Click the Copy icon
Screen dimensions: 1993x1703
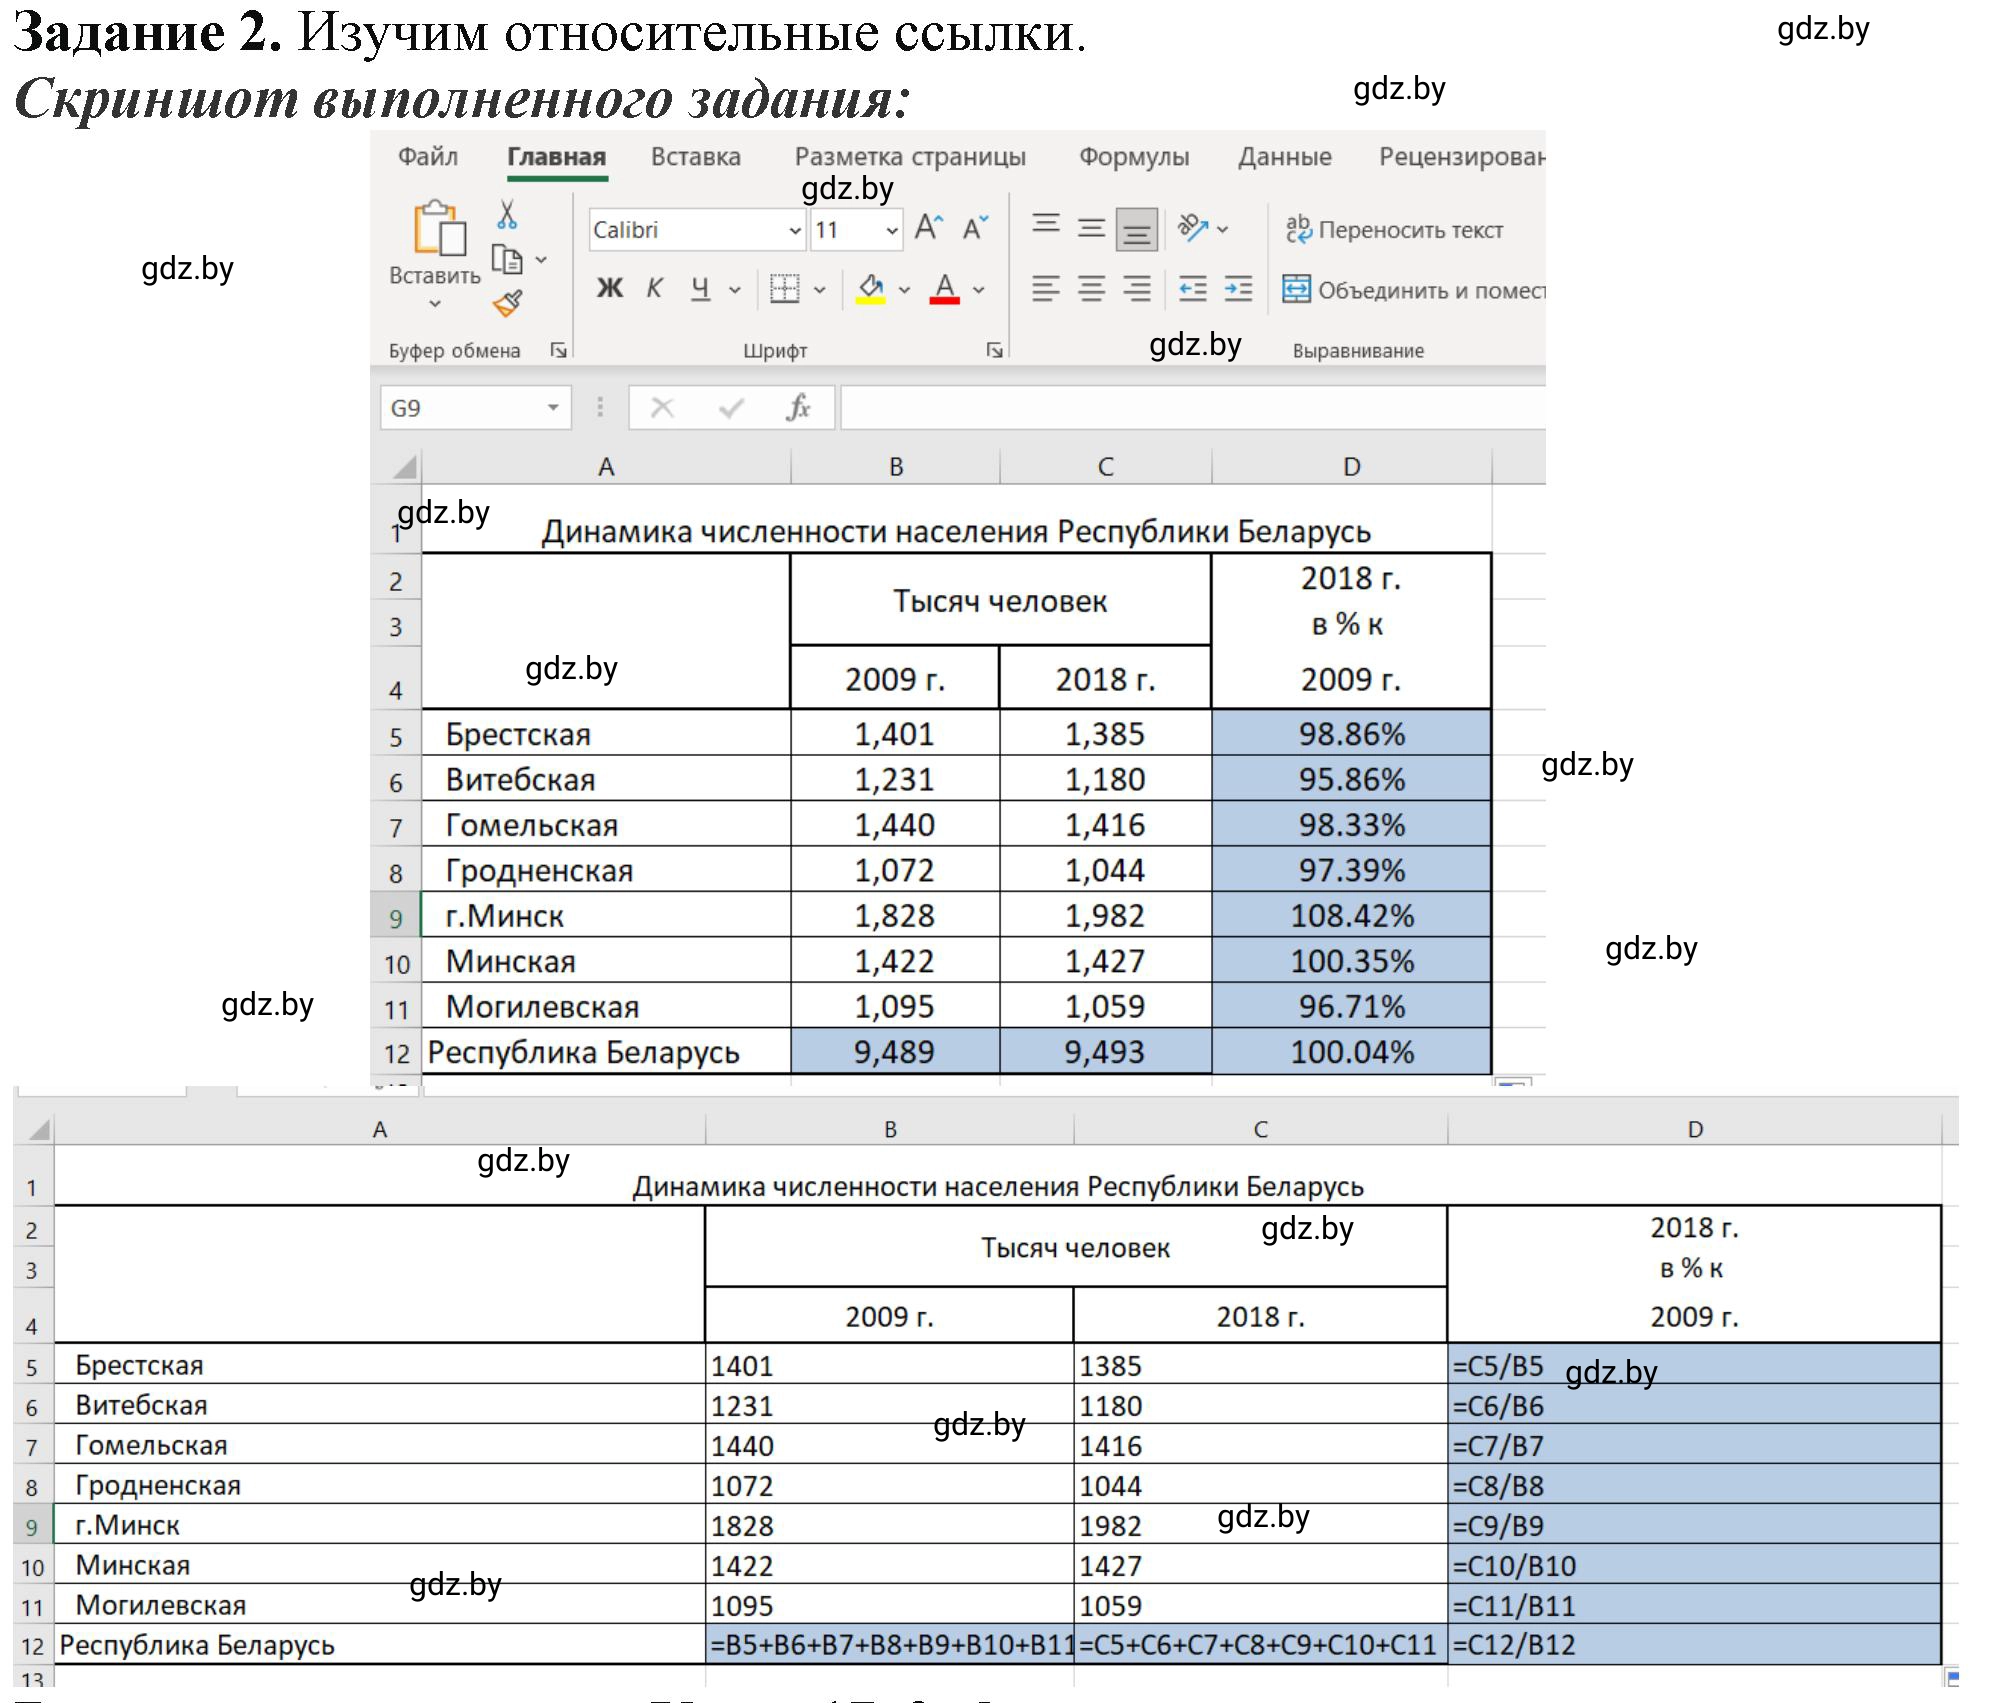point(508,260)
